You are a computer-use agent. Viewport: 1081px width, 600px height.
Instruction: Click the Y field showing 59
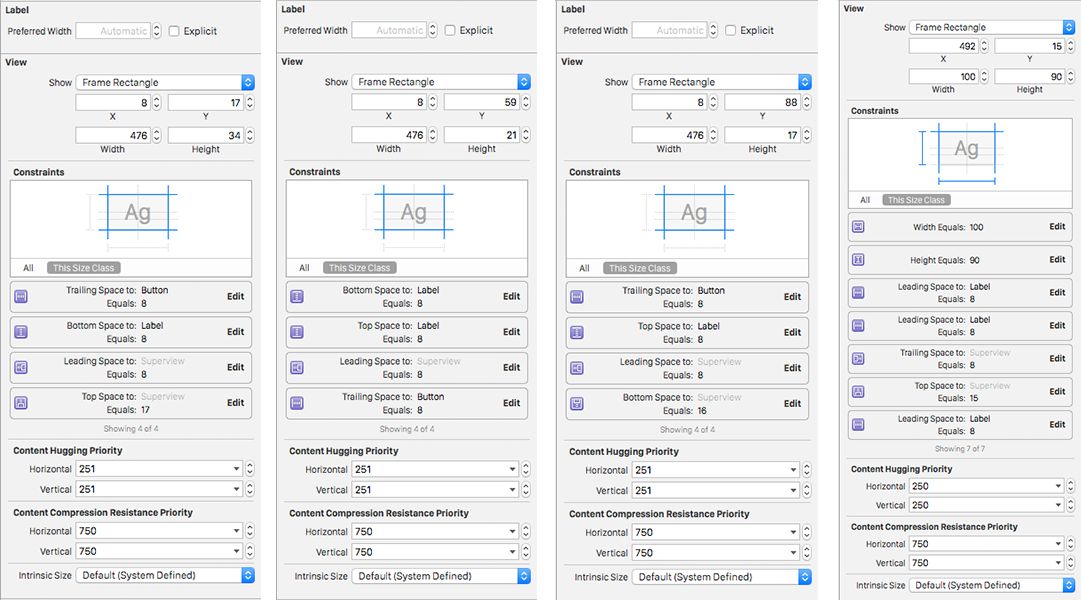pos(481,102)
